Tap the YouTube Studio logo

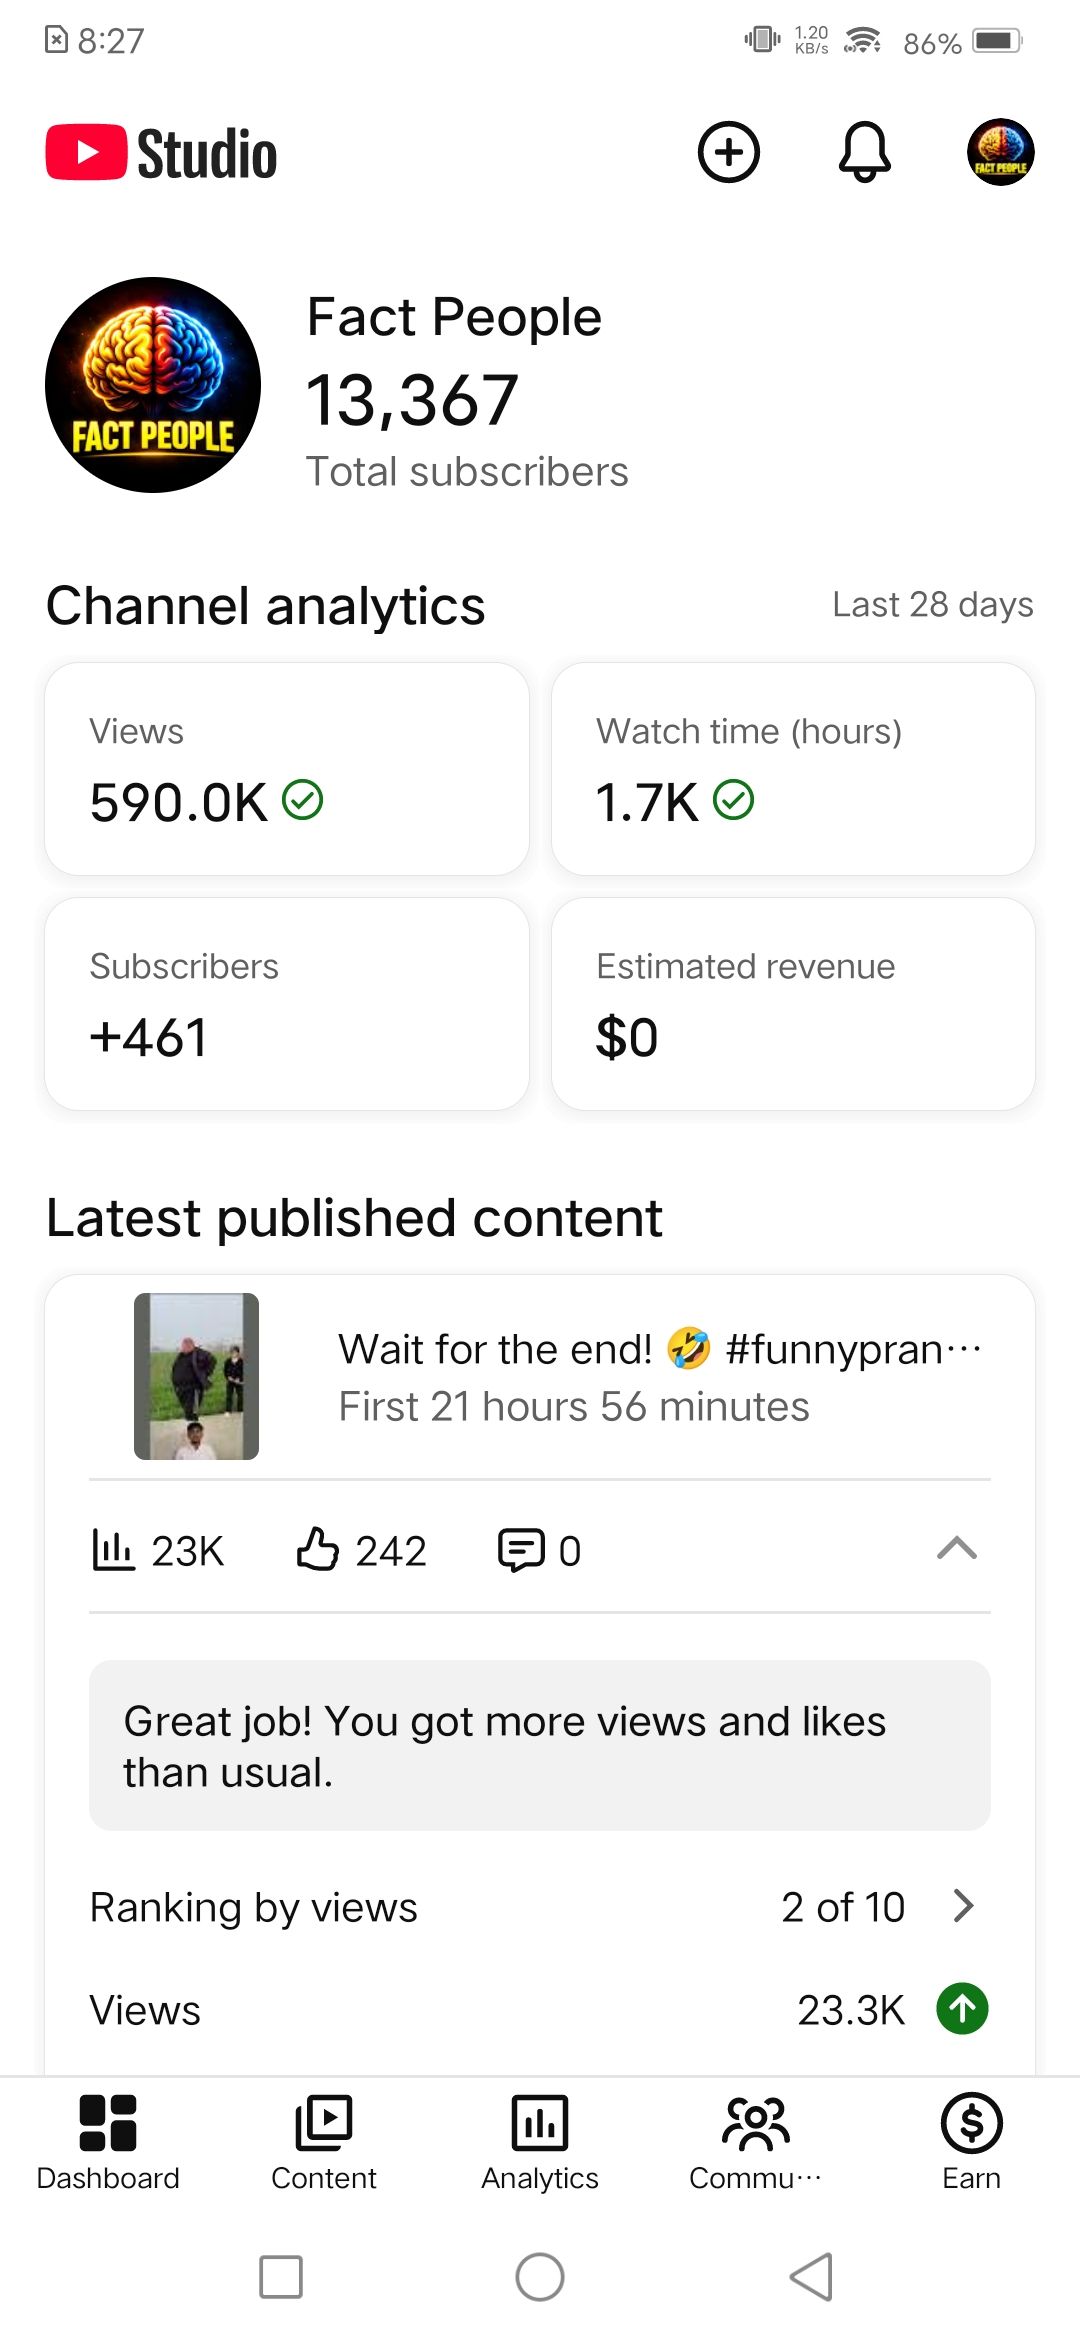[162, 153]
